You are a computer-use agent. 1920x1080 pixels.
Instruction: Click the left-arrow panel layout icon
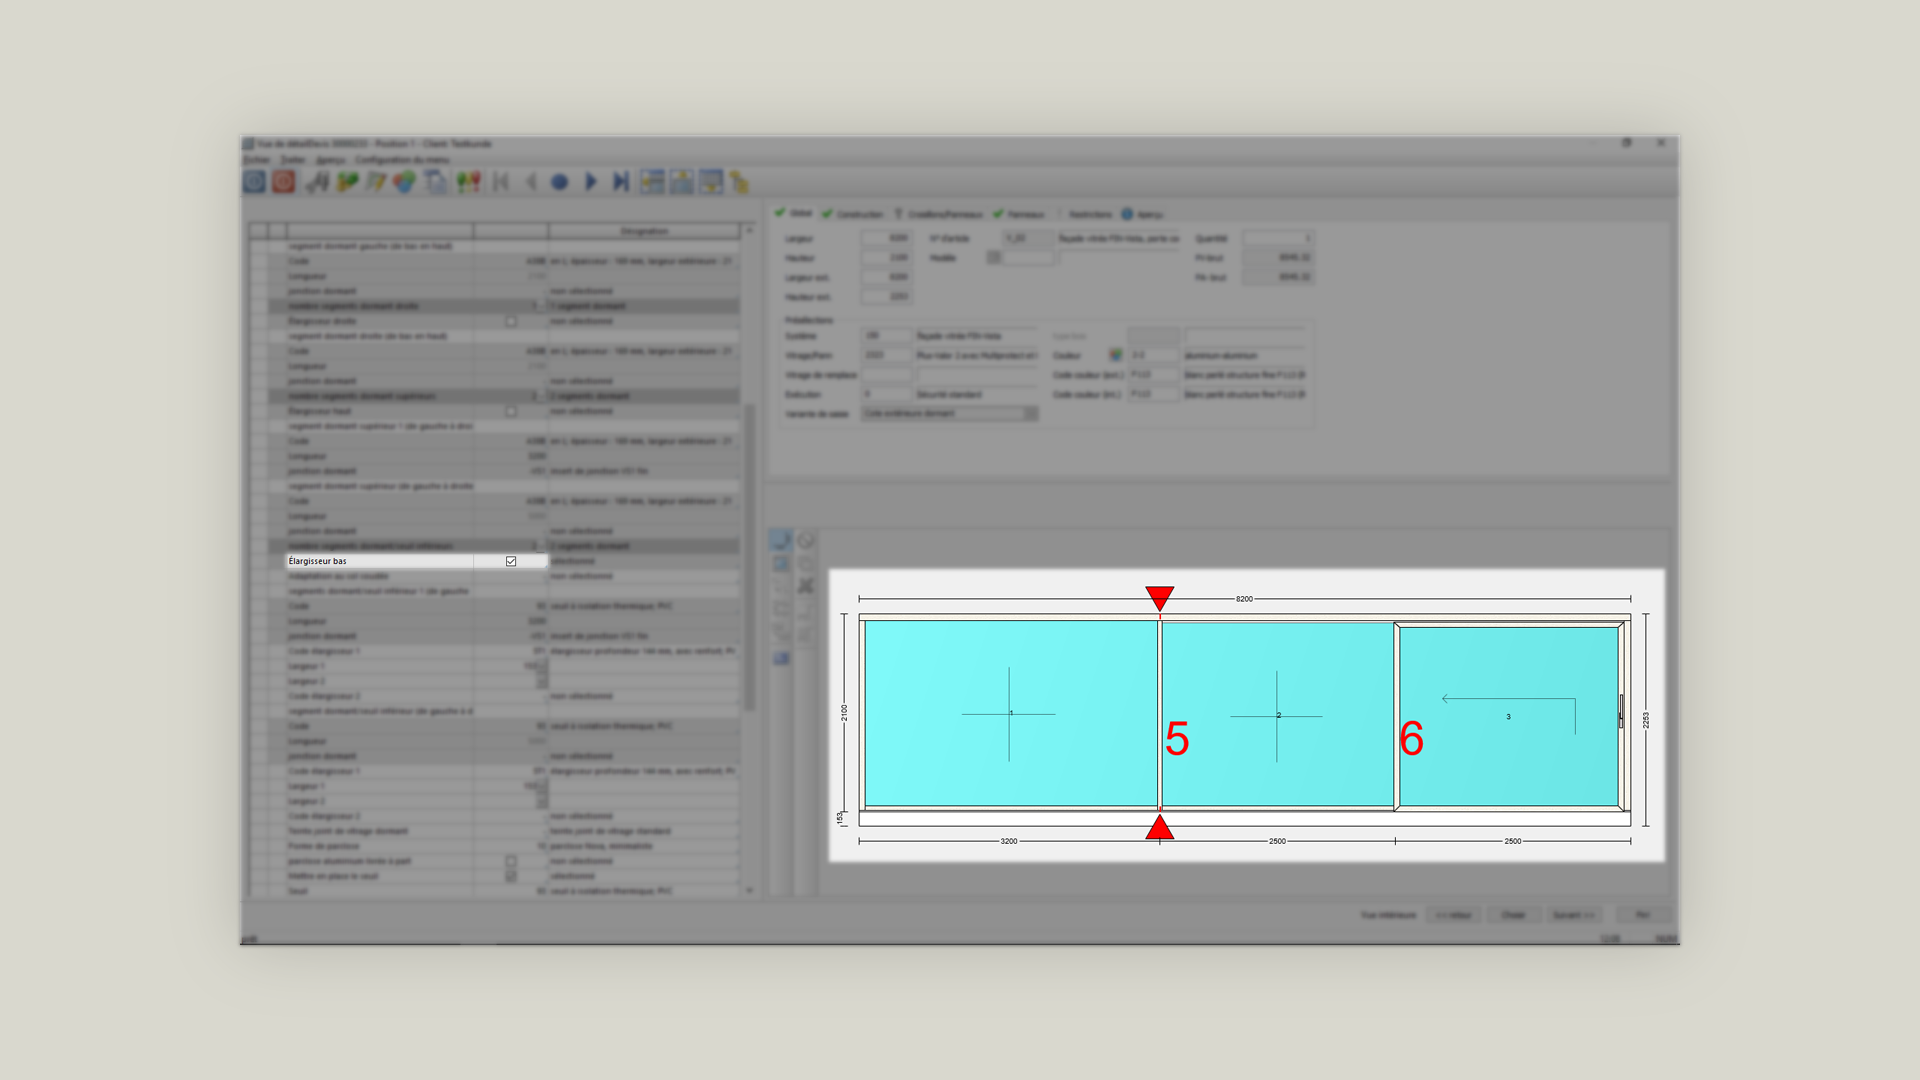coord(652,182)
